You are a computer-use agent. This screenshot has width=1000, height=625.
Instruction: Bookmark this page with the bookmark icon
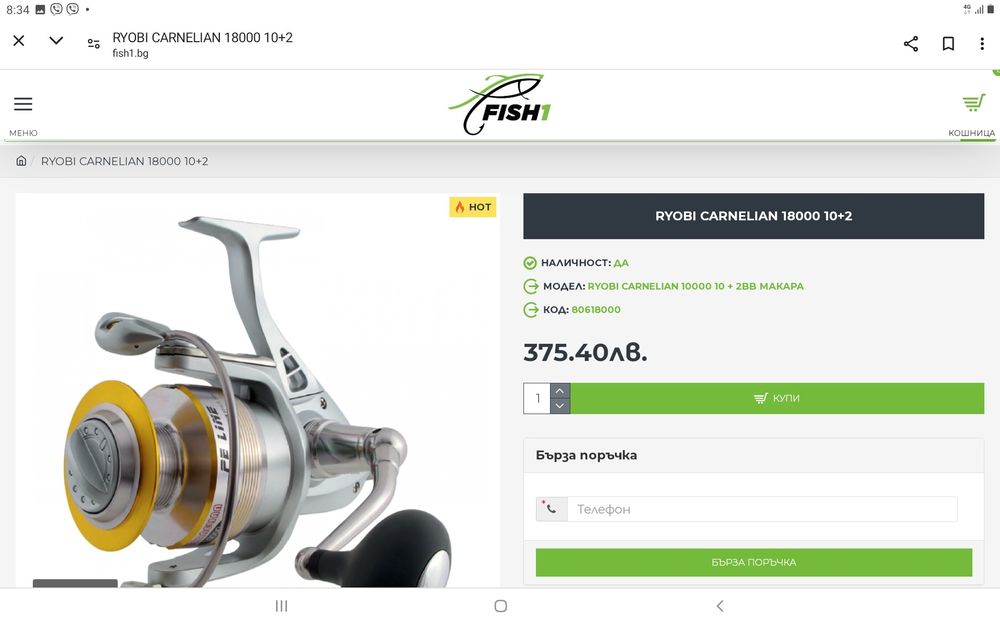[x=948, y=43]
